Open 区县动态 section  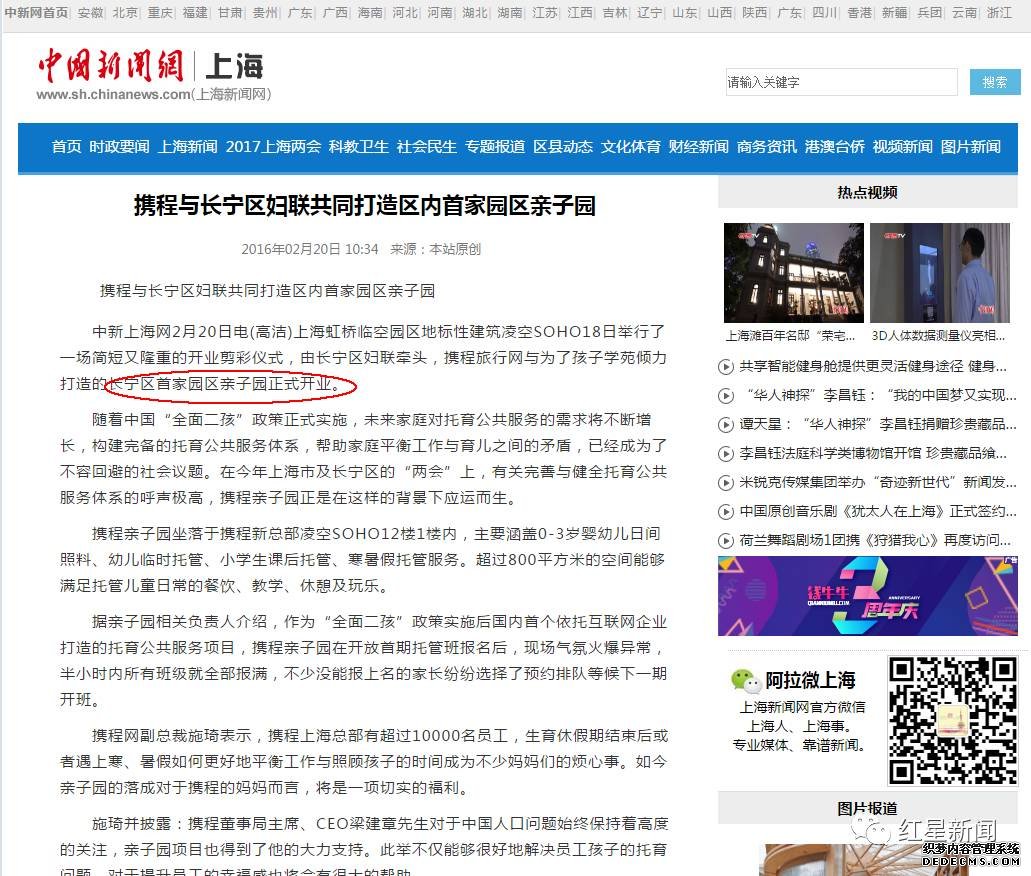563,147
